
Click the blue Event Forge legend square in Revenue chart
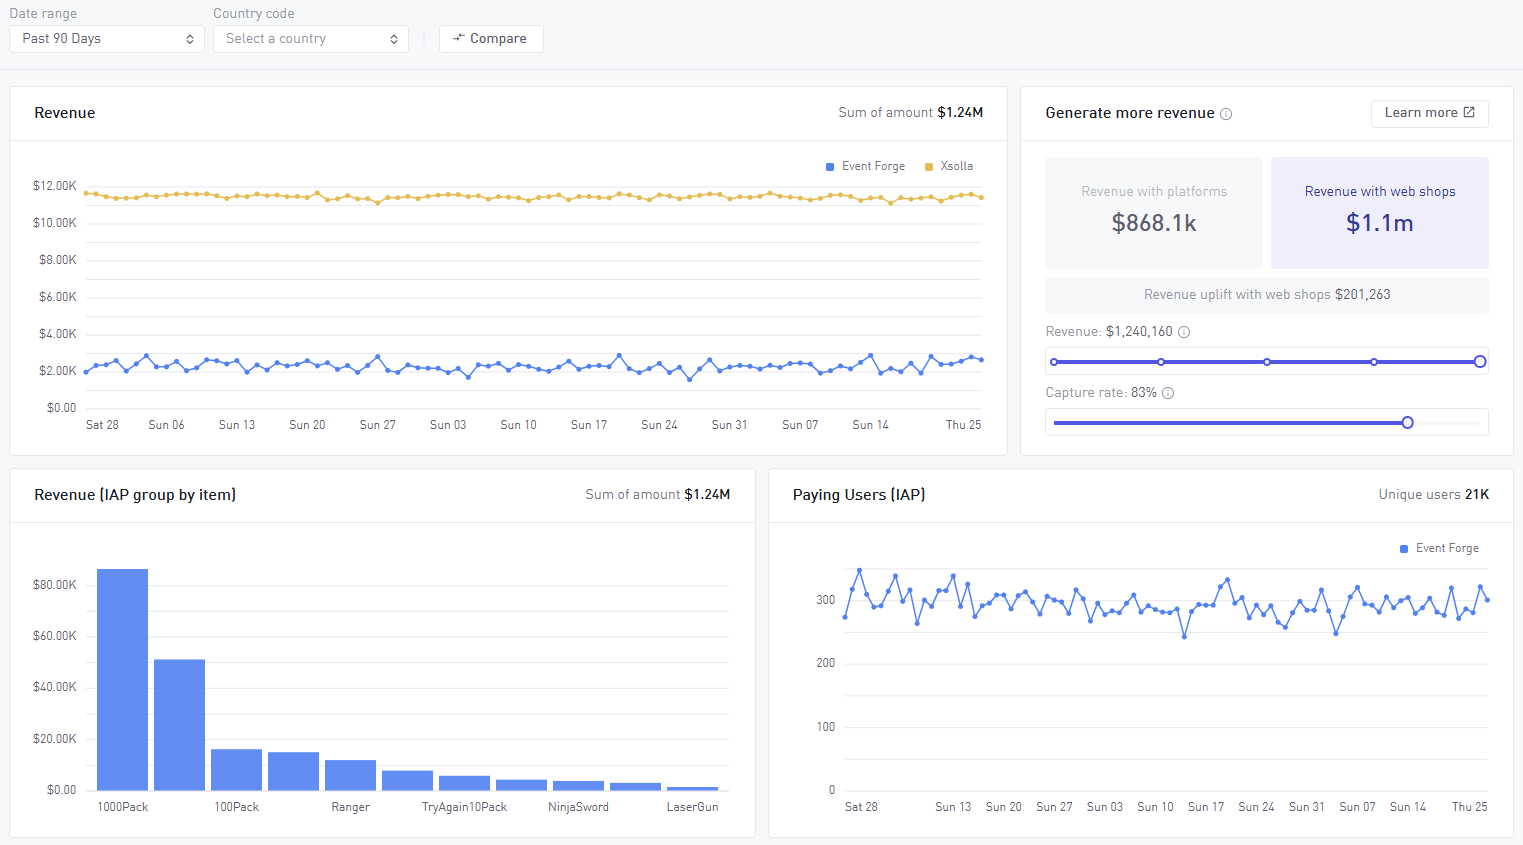(x=830, y=167)
